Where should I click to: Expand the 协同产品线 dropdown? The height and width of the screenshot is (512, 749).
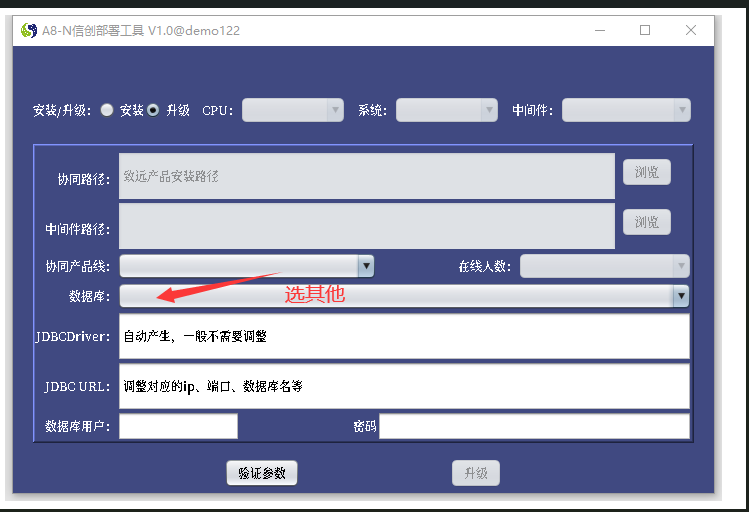(x=247, y=266)
